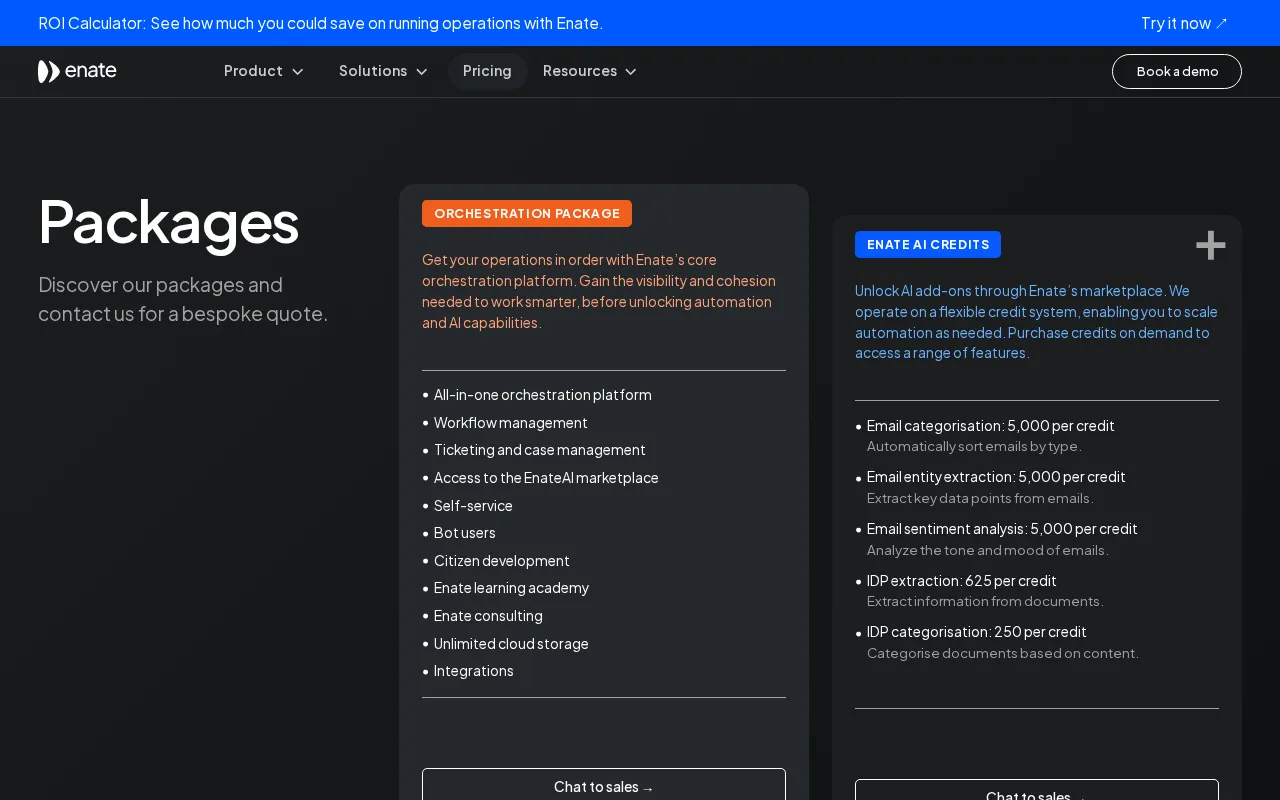Select 'Self-service' list item

tap(473, 506)
